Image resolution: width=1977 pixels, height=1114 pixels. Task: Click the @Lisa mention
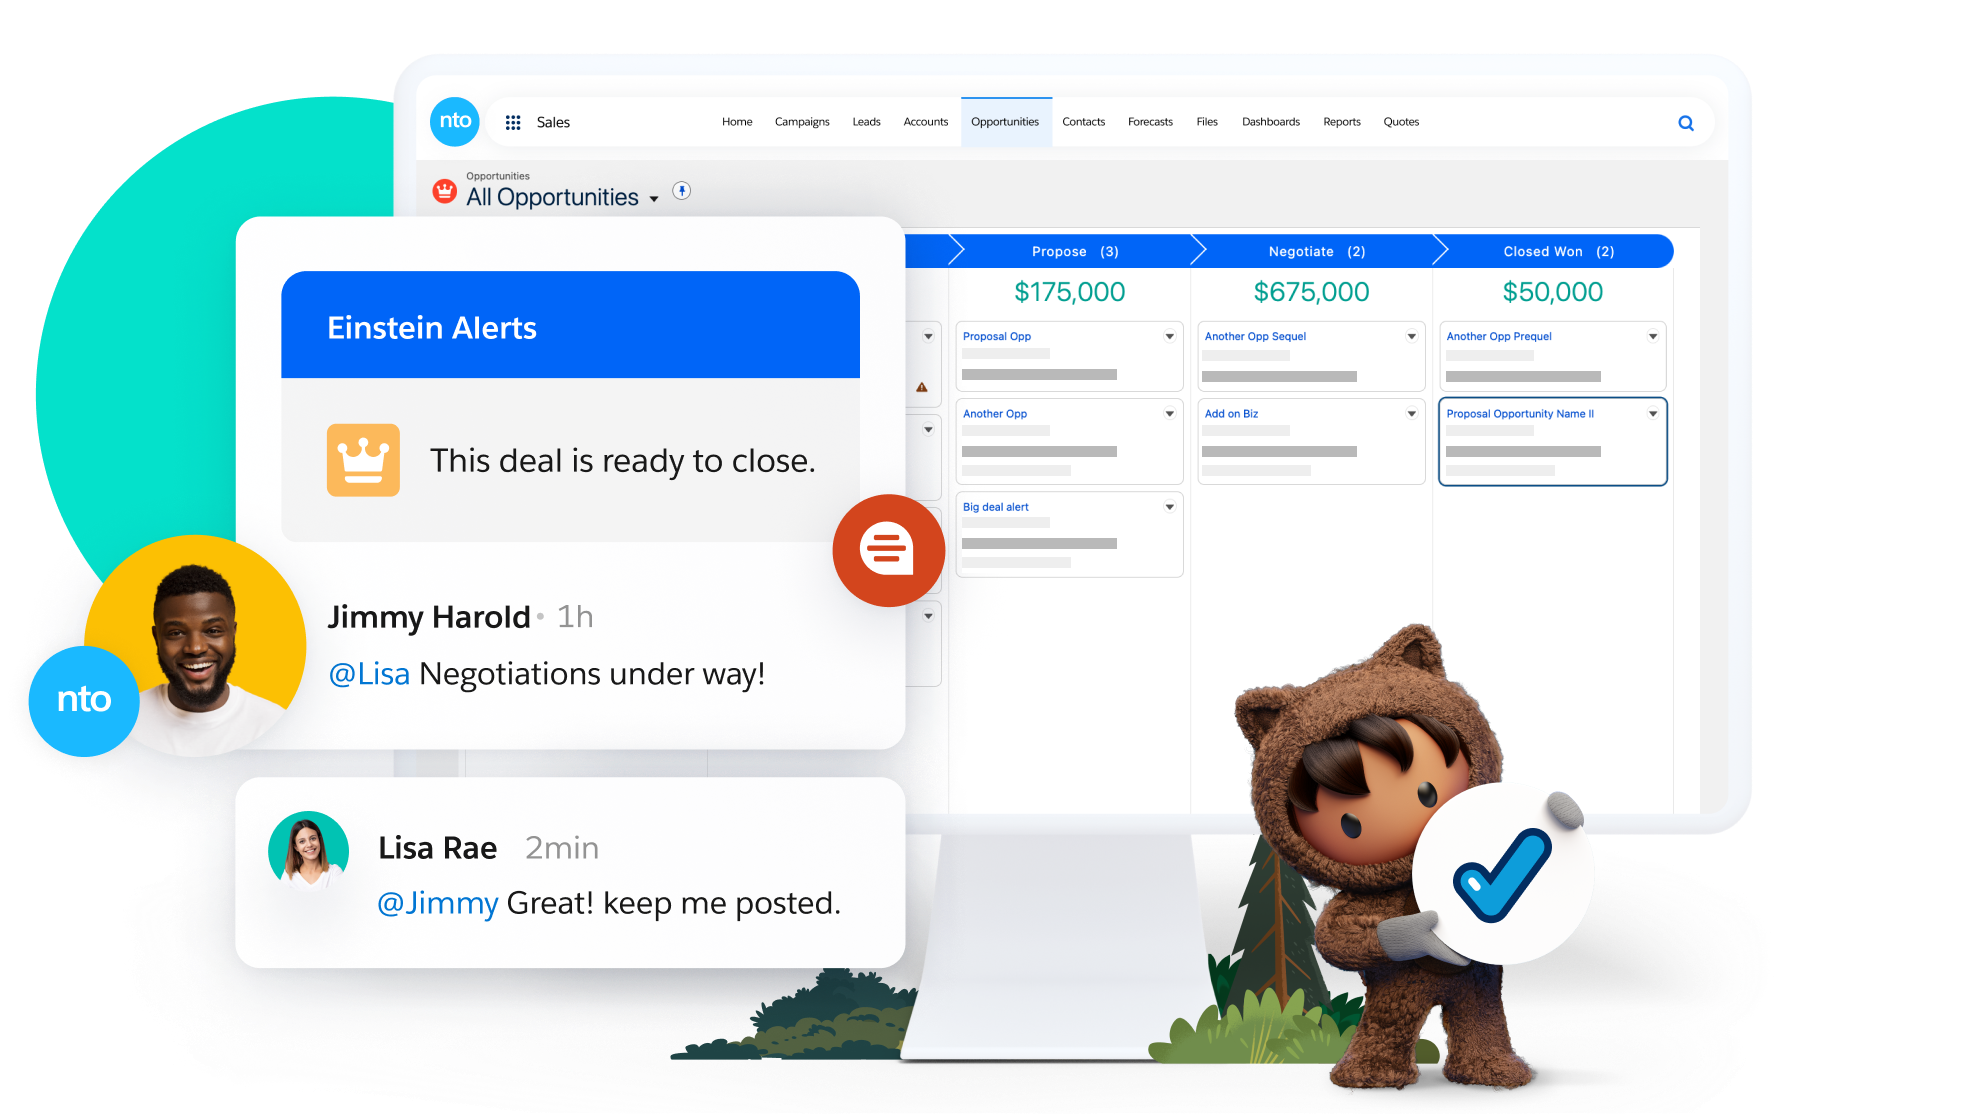369,674
